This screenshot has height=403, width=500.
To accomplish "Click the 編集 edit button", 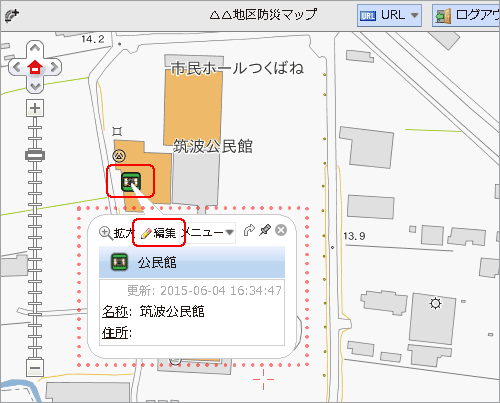I will coord(159,233).
